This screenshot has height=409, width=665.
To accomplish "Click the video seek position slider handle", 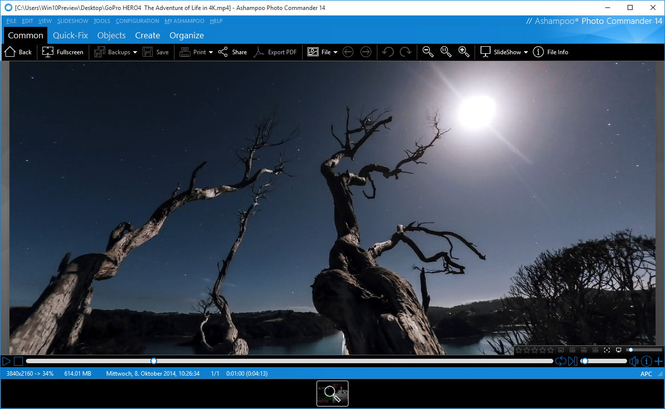I will (154, 361).
